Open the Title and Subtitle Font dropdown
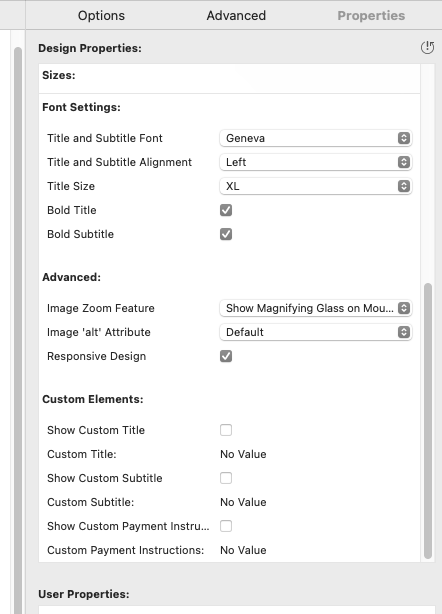The height and width of the screenshot is (614, 442). point(316,138)
